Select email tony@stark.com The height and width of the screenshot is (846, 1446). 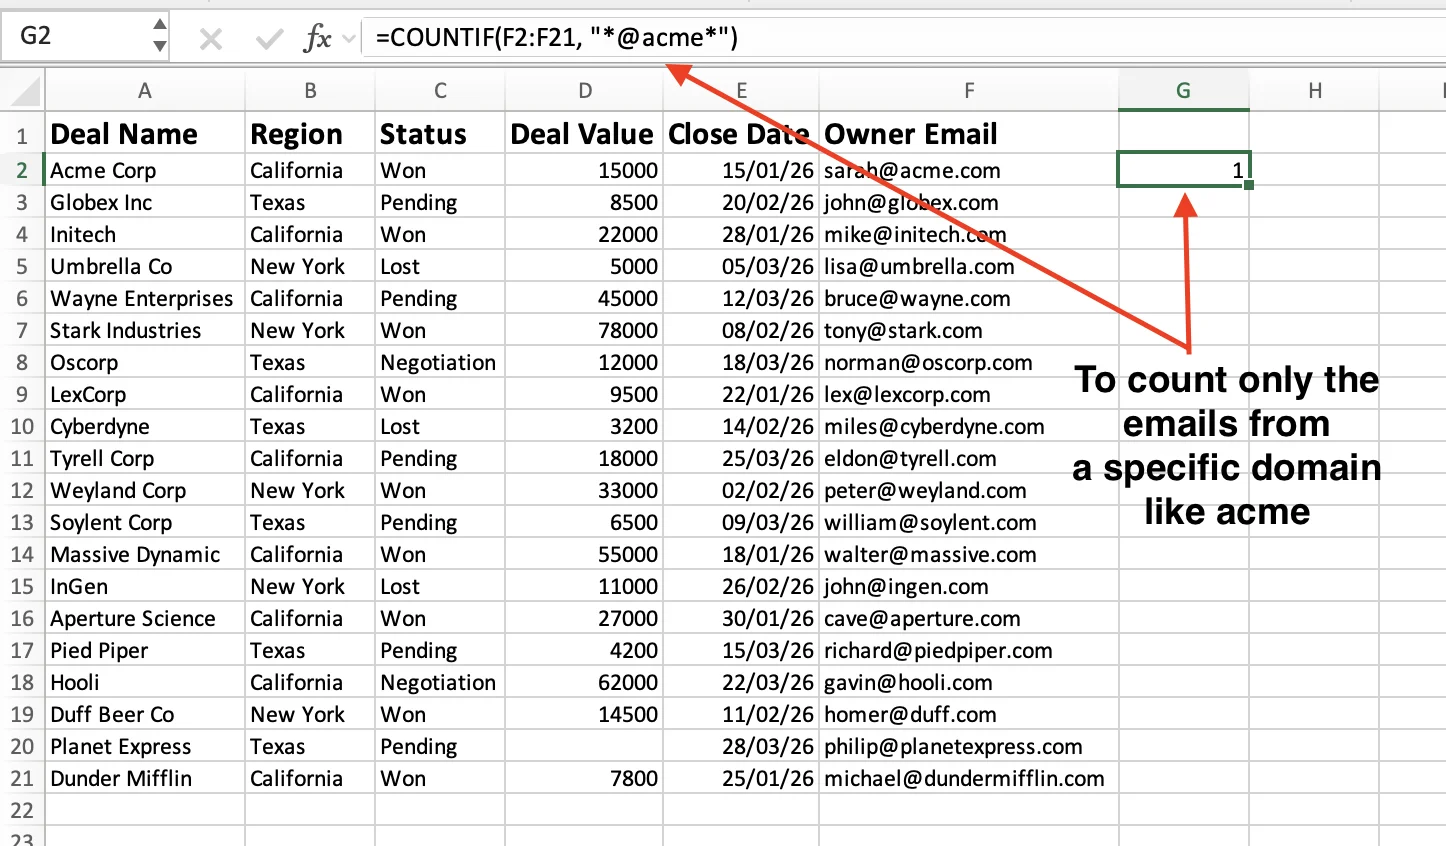tap(969, 331)
